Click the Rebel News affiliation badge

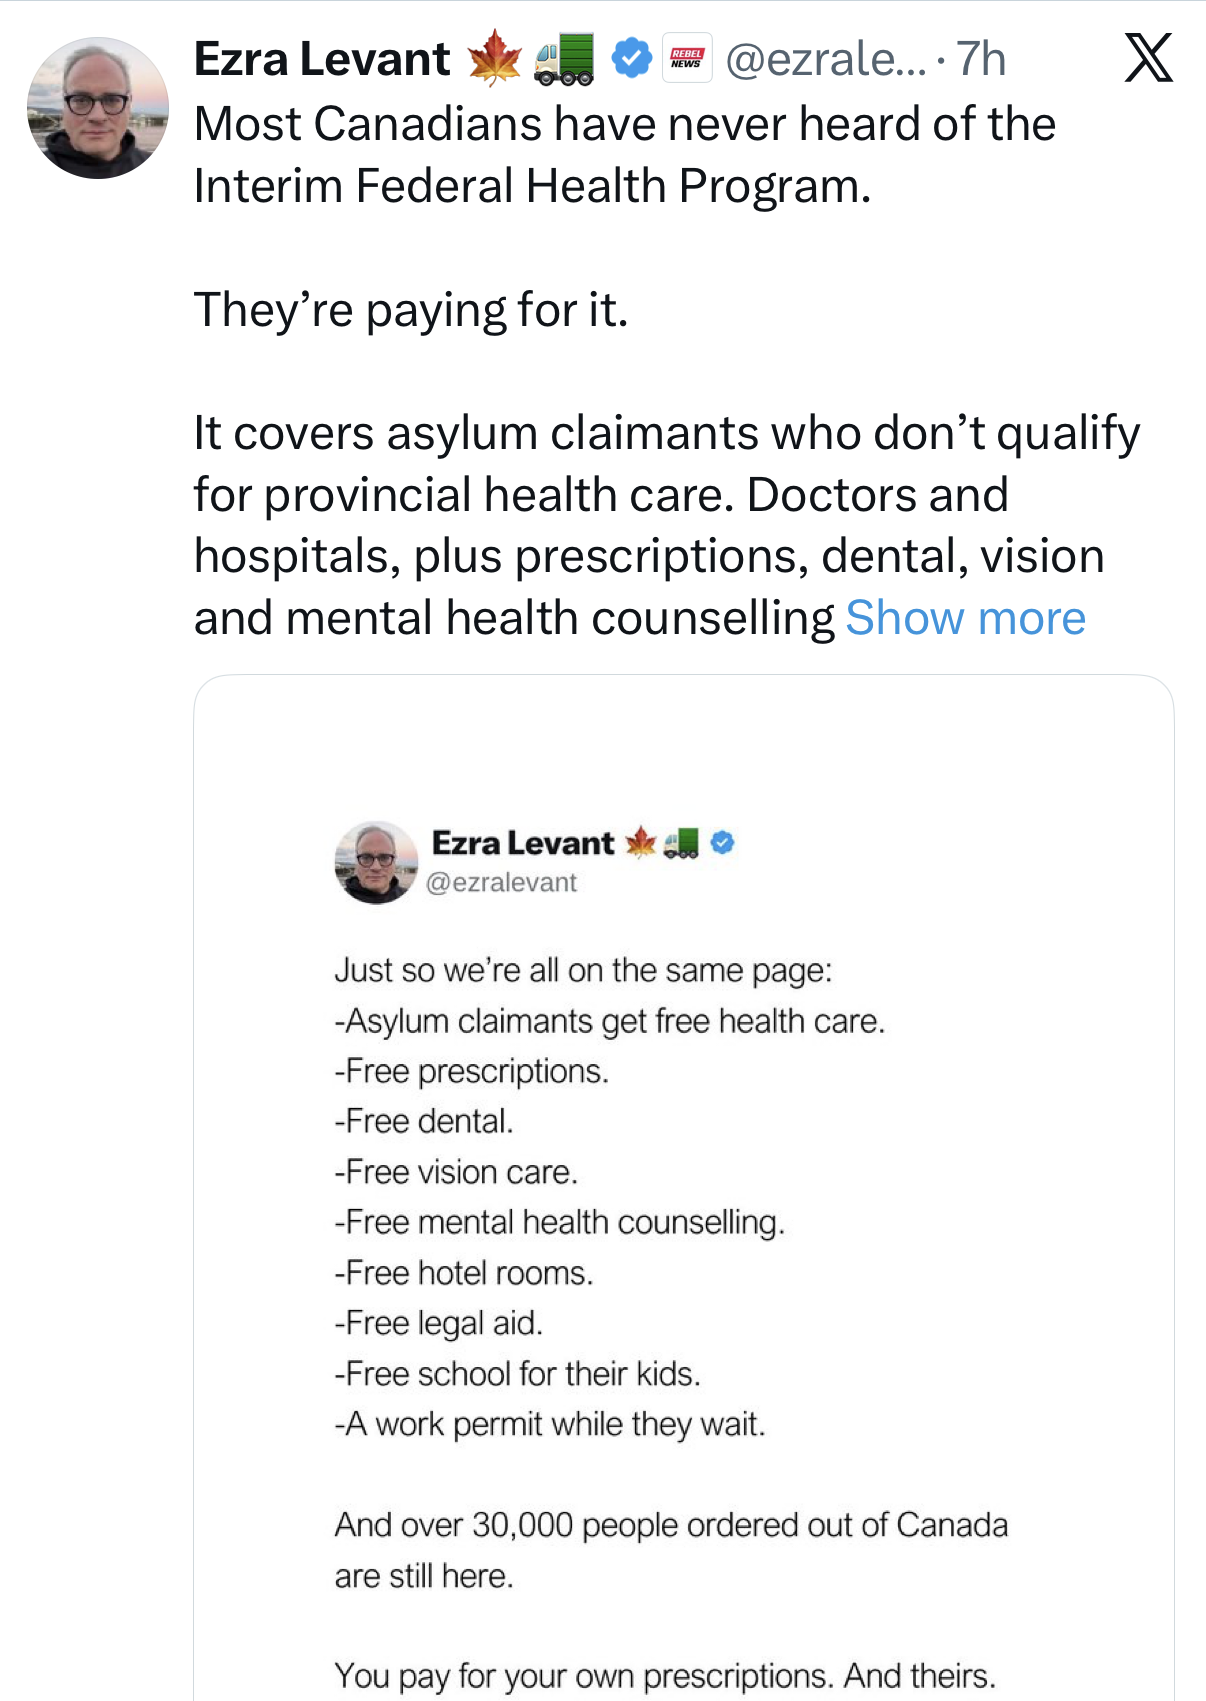(687, 58)
